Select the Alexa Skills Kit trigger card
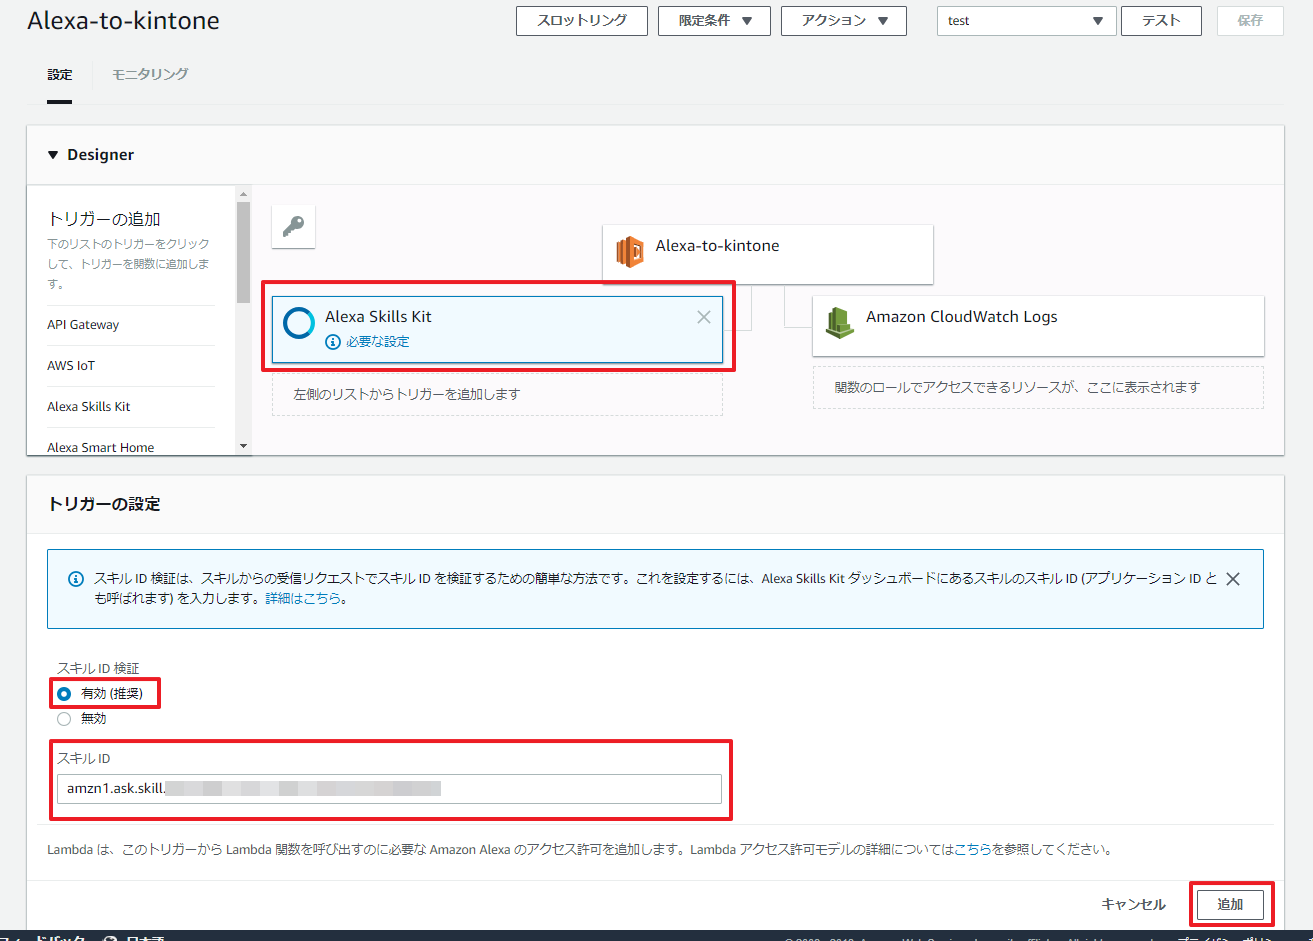This screenshot has height=941, width=1313. click(497, 329)
